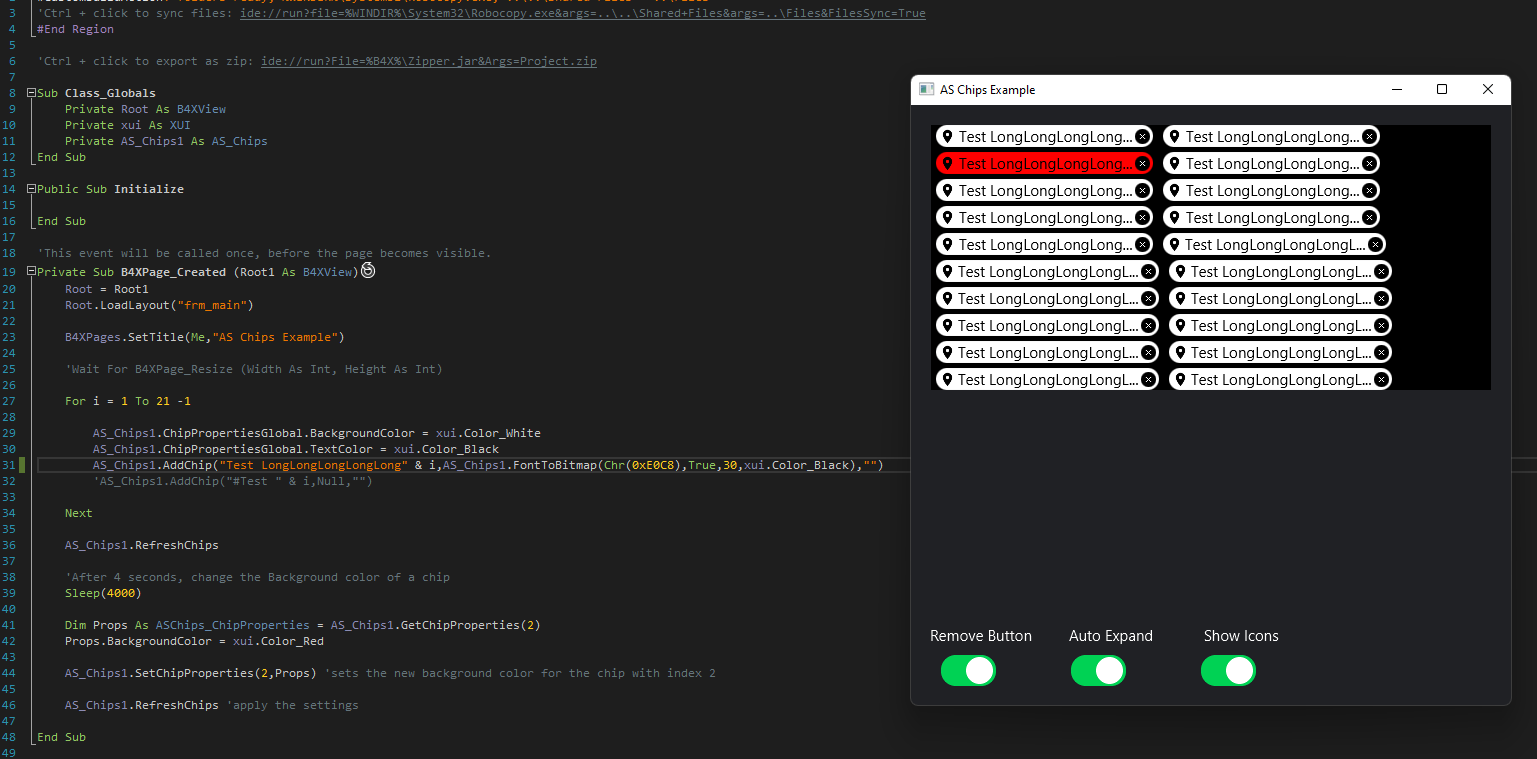Click line number 48 in the gutter

[10, 737]
